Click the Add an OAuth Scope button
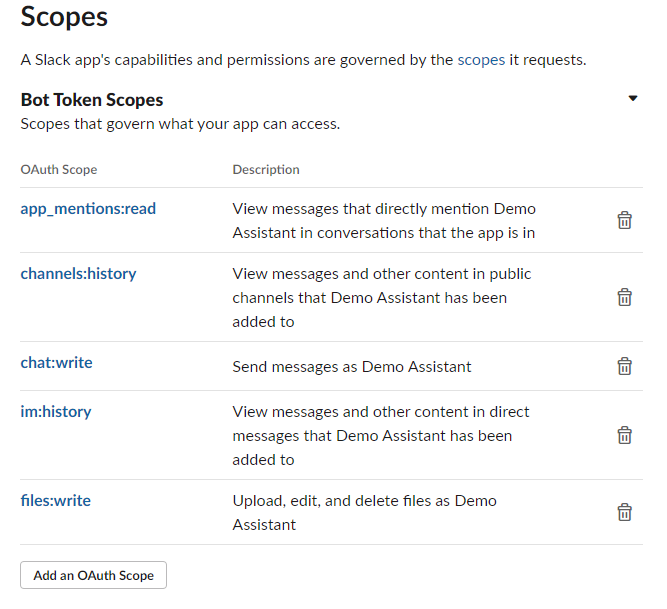 coord(94,575)
